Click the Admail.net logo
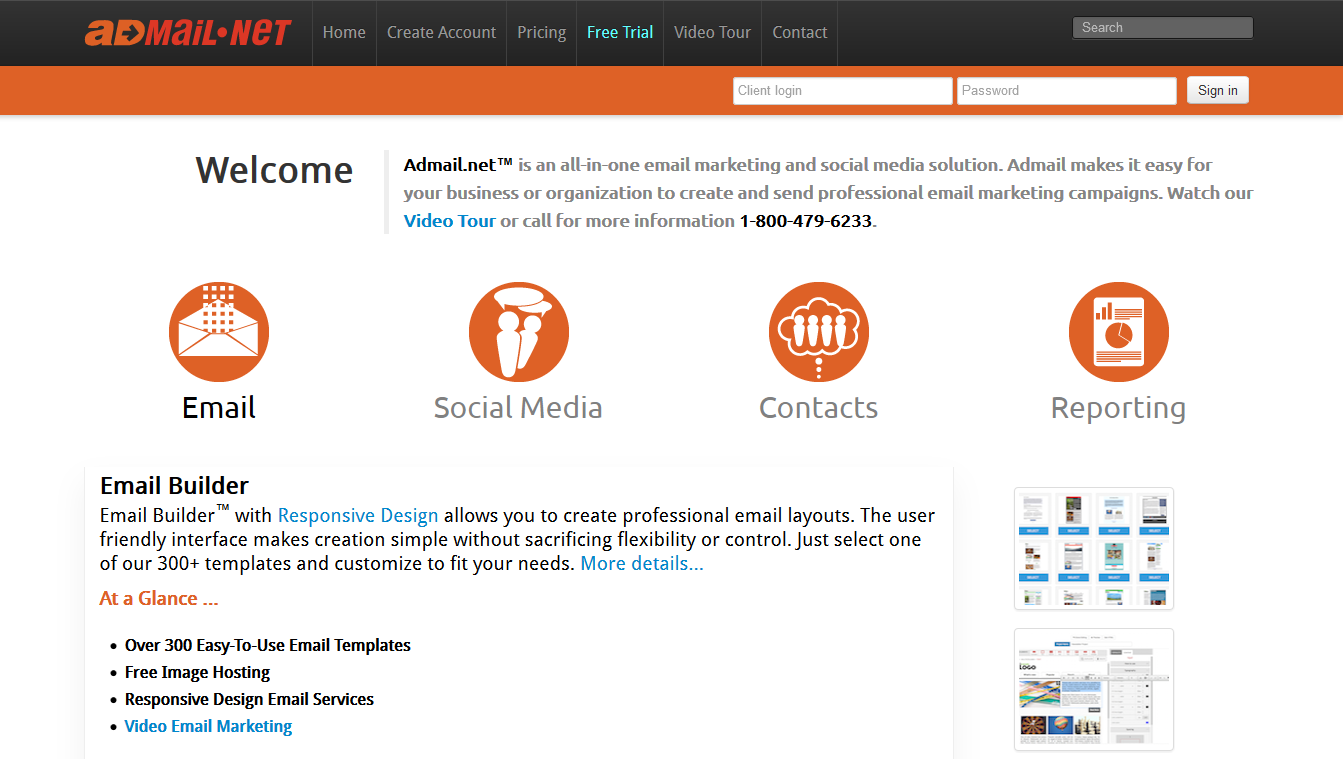1343x759 pixels. (x=188, y=33)
